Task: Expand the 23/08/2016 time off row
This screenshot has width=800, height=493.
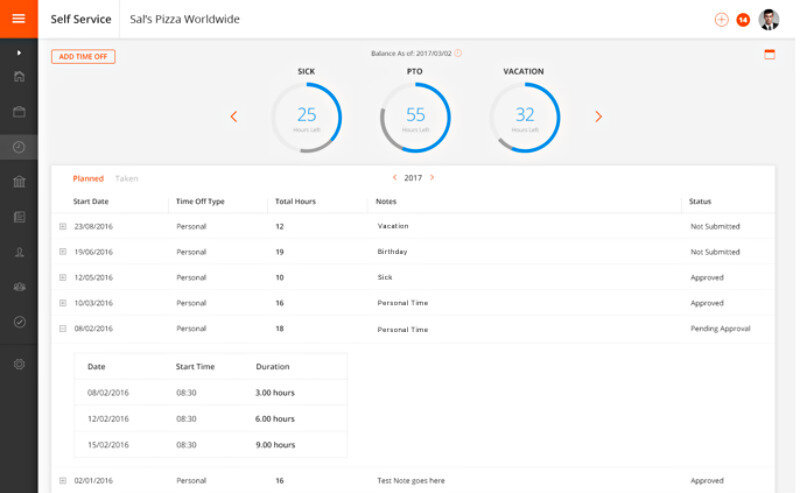Action: click(x=62, y=226)
